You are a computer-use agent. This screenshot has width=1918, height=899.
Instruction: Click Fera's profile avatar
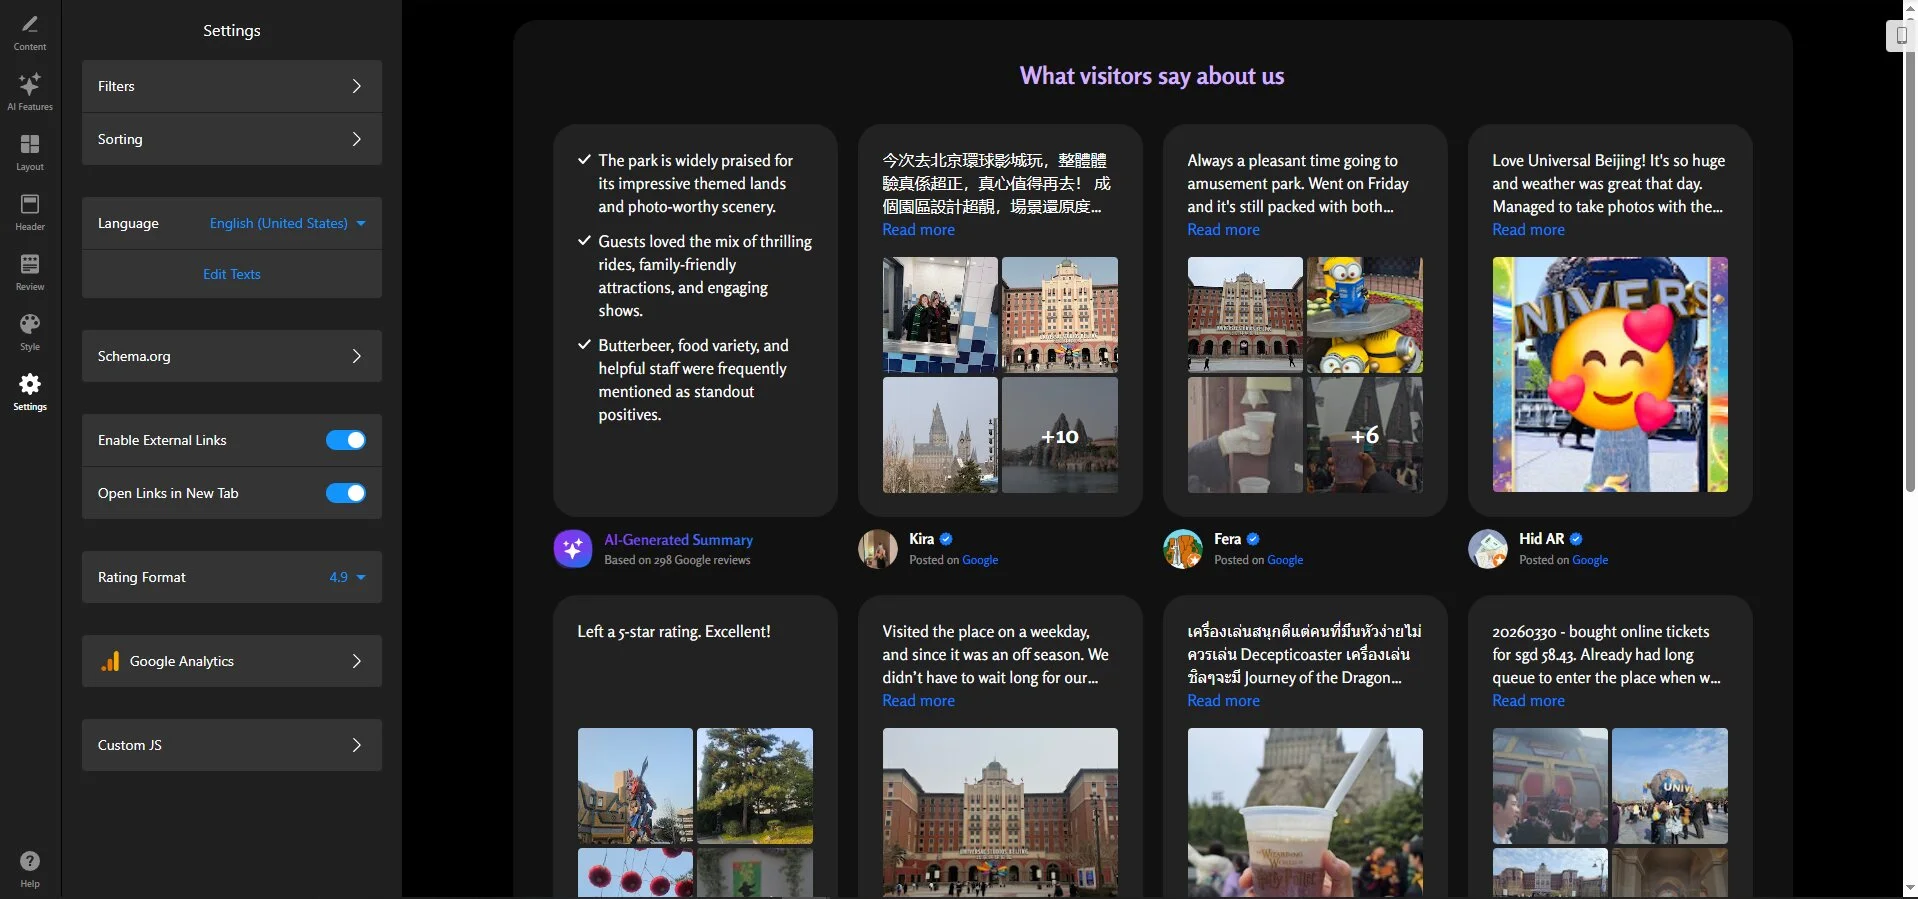(1183, 548)
